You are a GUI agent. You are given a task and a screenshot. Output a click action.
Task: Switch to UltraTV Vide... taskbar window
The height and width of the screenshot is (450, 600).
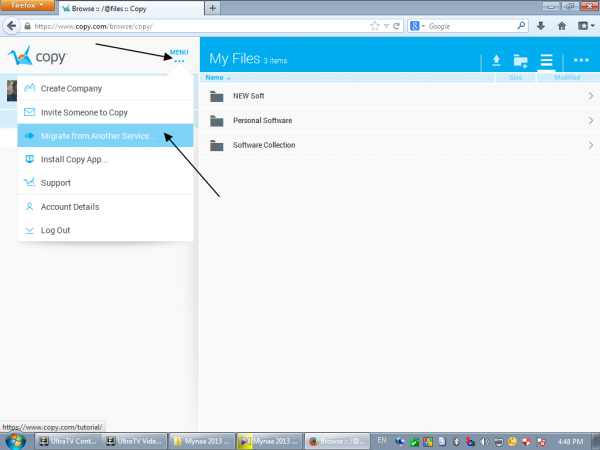pos(134,441)
